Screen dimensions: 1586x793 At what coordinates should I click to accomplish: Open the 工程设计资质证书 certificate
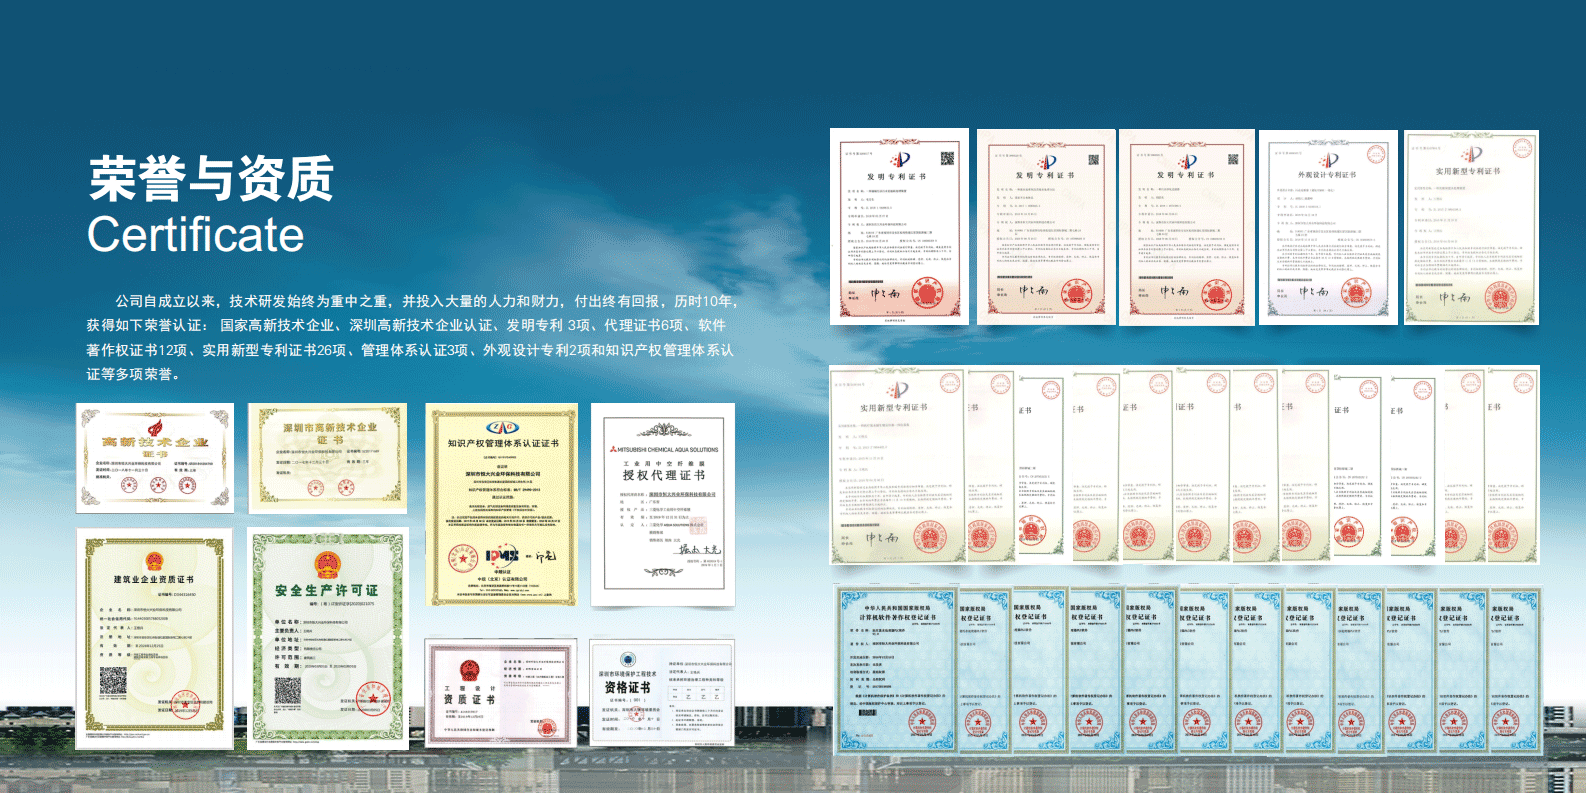point(501,692)
